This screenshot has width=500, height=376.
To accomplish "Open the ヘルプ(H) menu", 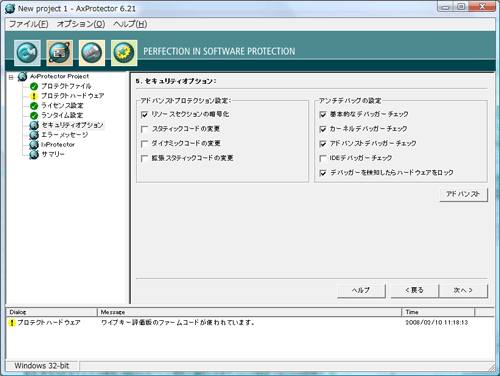I will click(x=130, y=24).
